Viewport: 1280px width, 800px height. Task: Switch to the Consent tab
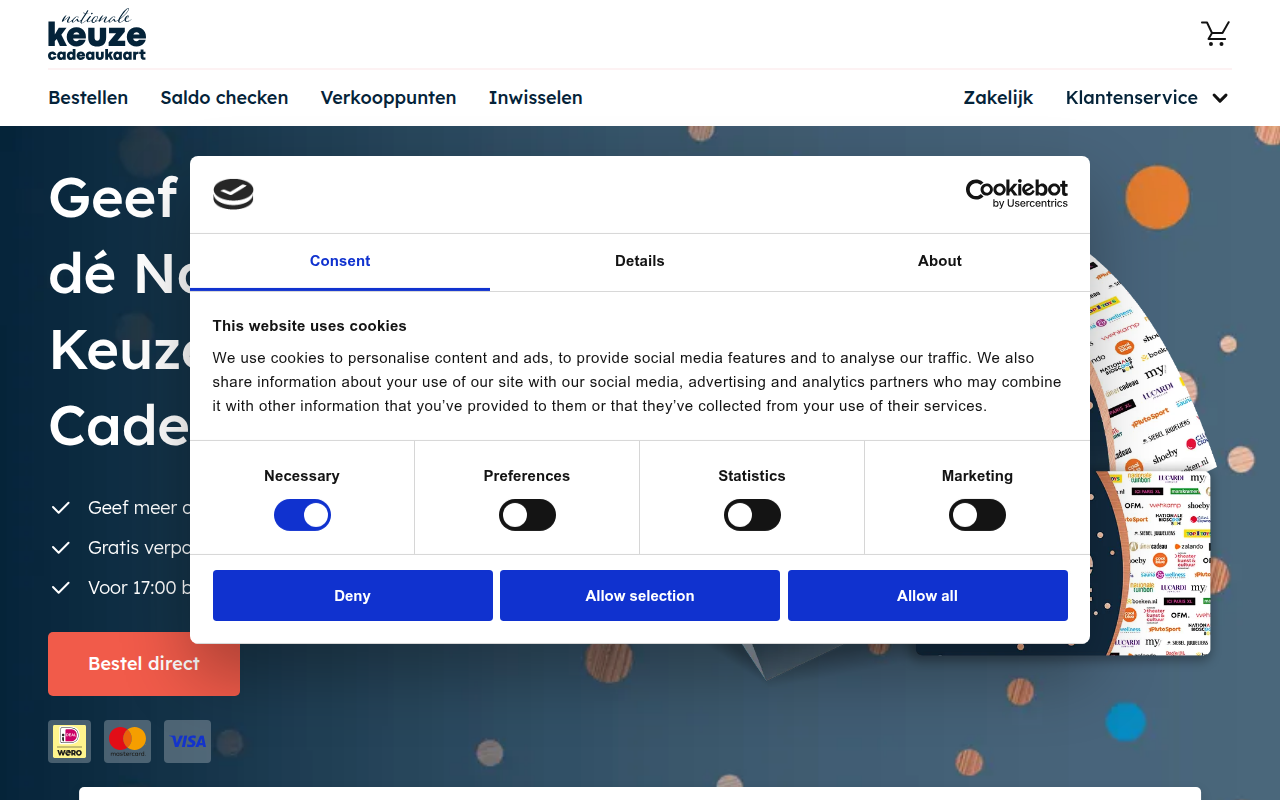(340, 261)
